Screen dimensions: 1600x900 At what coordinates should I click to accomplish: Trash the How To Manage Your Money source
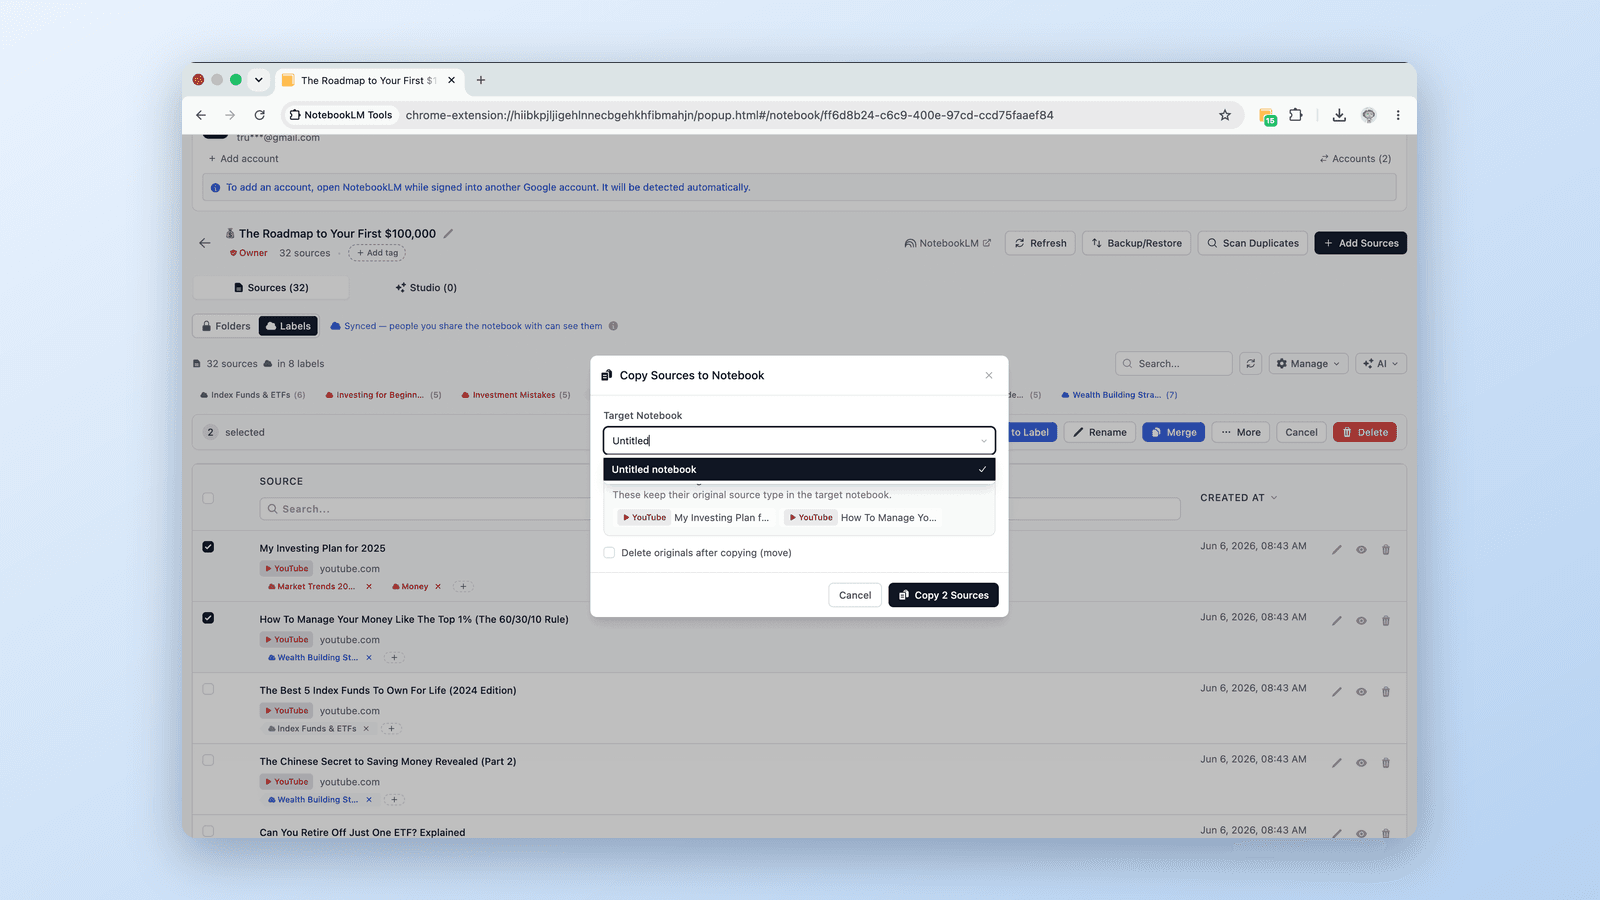[x=1386, y=621]
